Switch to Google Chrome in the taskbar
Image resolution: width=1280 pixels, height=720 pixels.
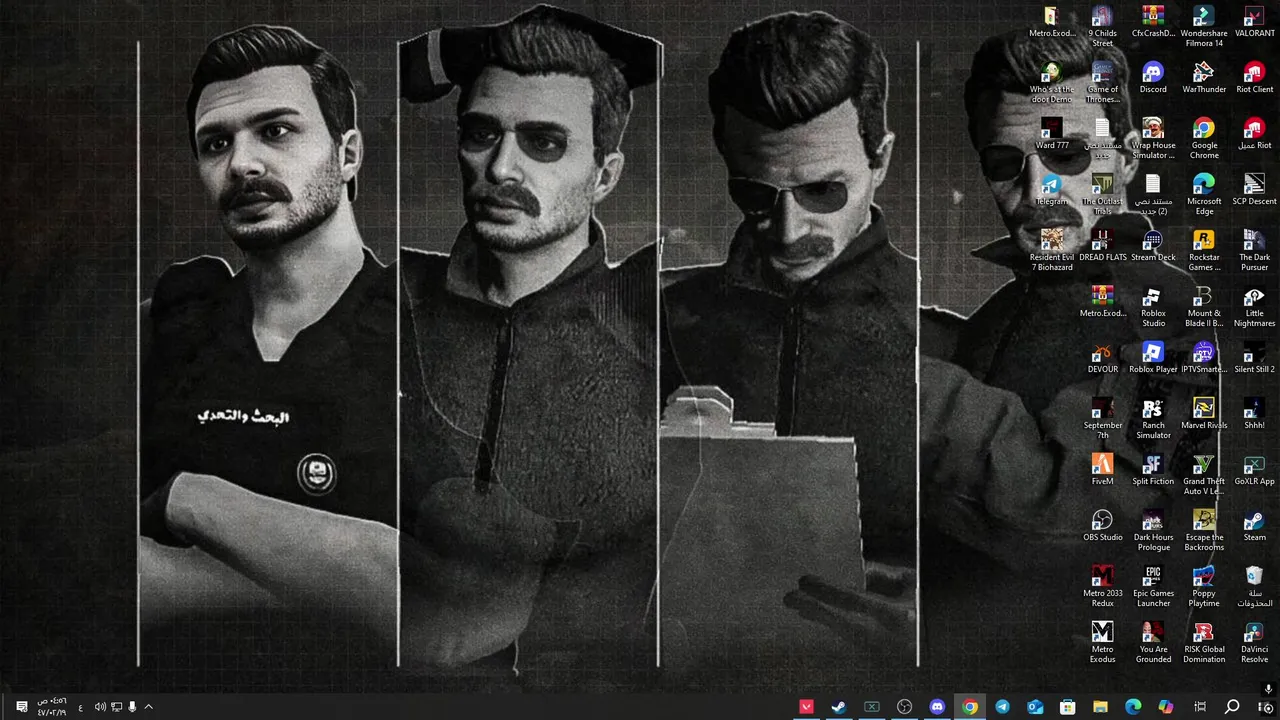[x=969, y=707]
